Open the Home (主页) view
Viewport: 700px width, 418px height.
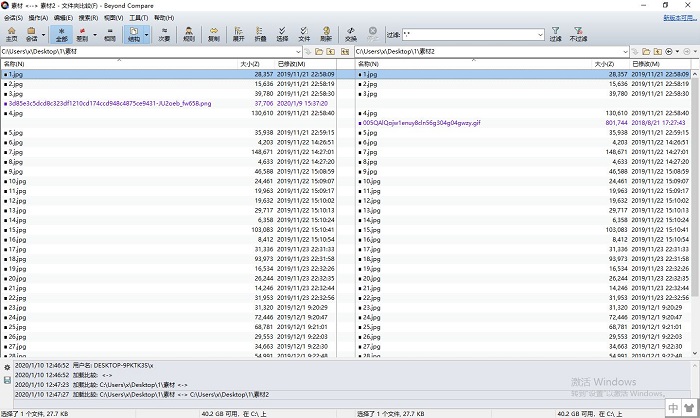(x=12, y=34)
